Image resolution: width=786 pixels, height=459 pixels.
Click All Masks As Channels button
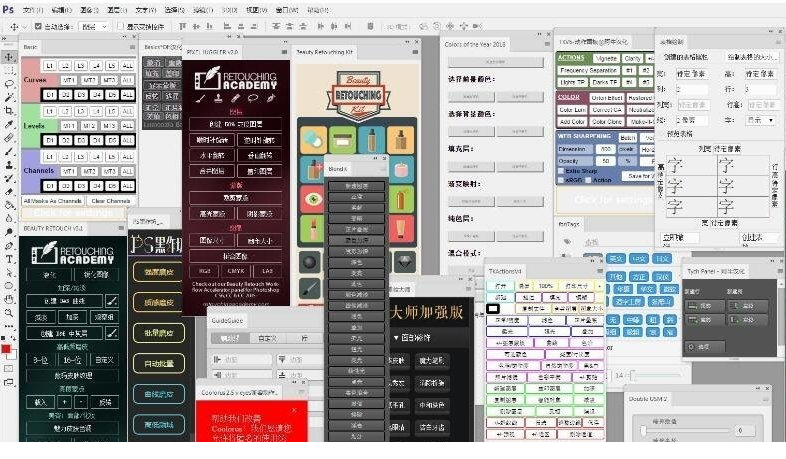[53, 201]
